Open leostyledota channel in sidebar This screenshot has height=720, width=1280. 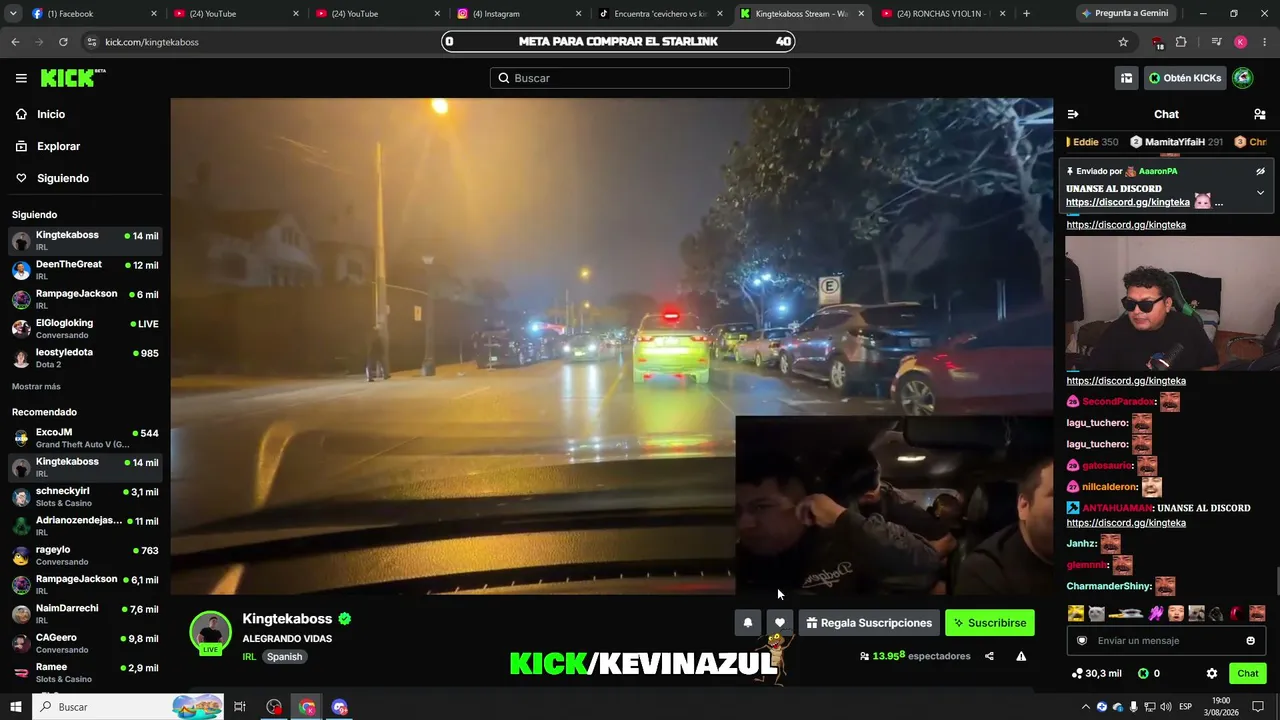click(85, 358)
